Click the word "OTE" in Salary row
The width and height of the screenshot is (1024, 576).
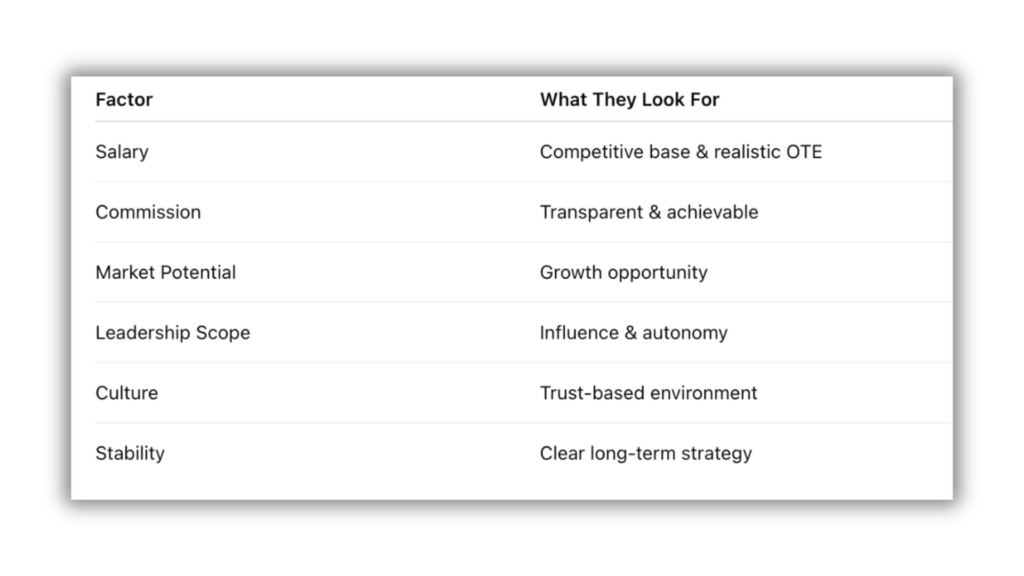click(803, 152)
